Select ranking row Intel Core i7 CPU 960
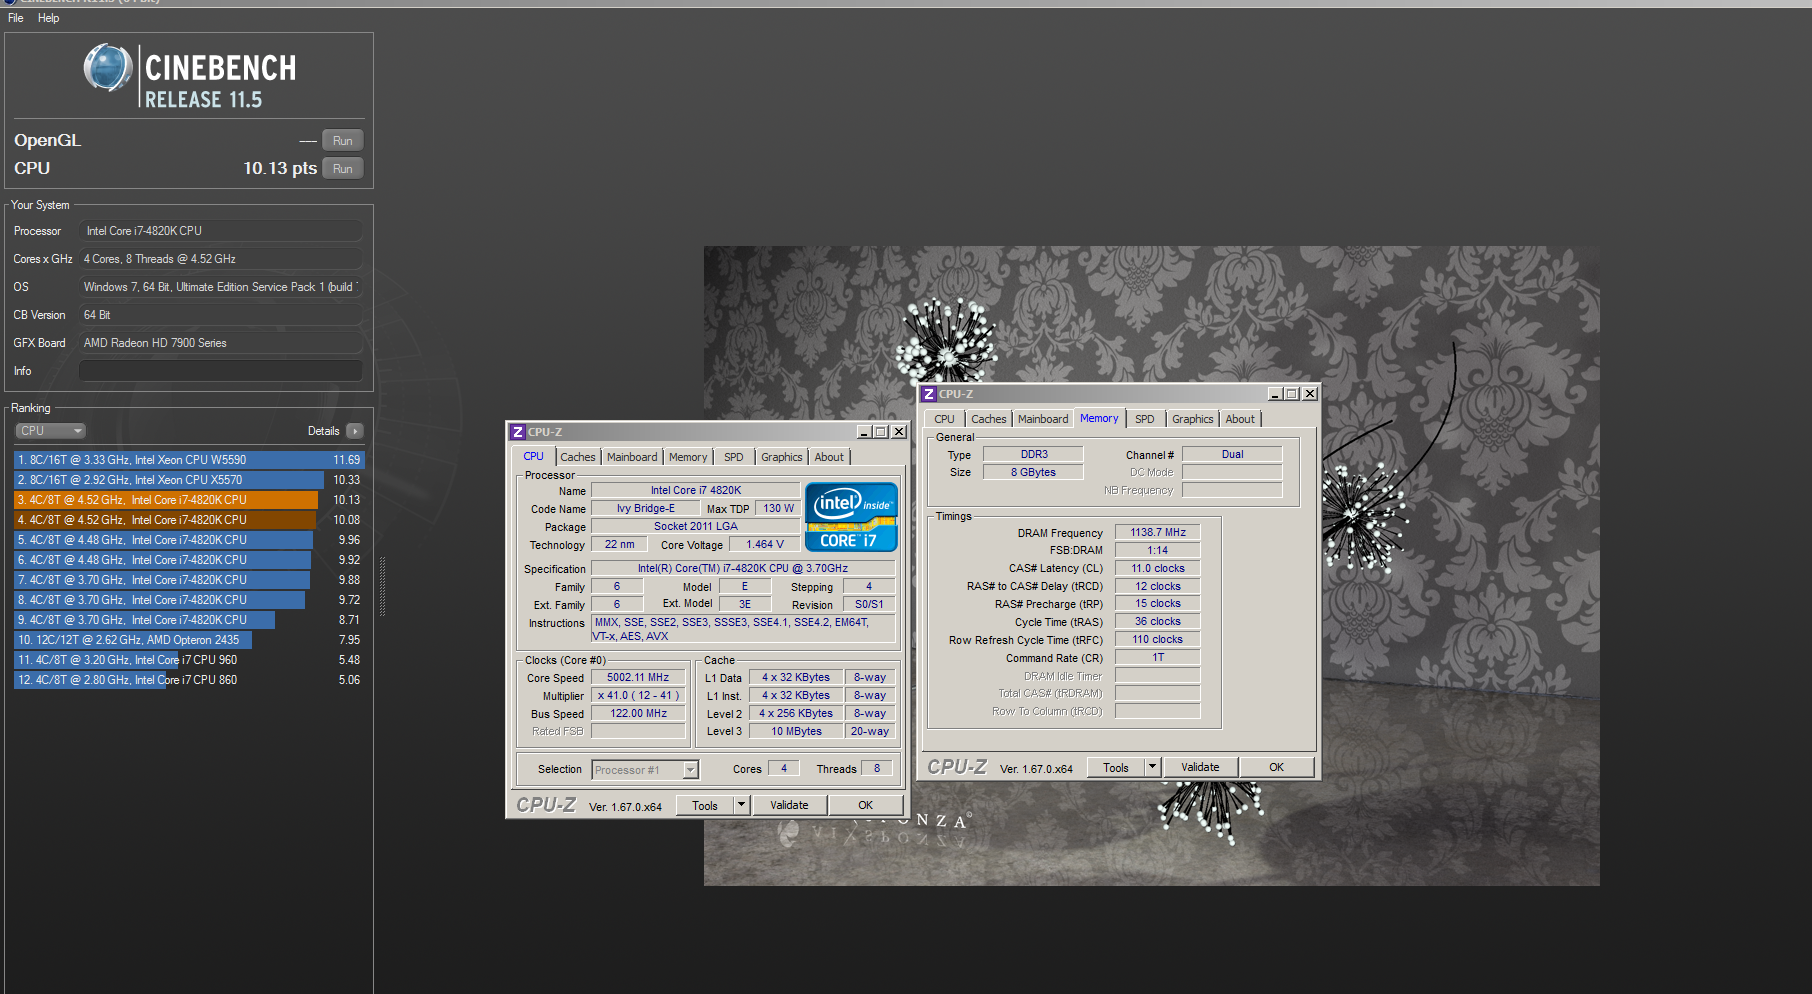The image size is (1812, 994). (189, 660)
